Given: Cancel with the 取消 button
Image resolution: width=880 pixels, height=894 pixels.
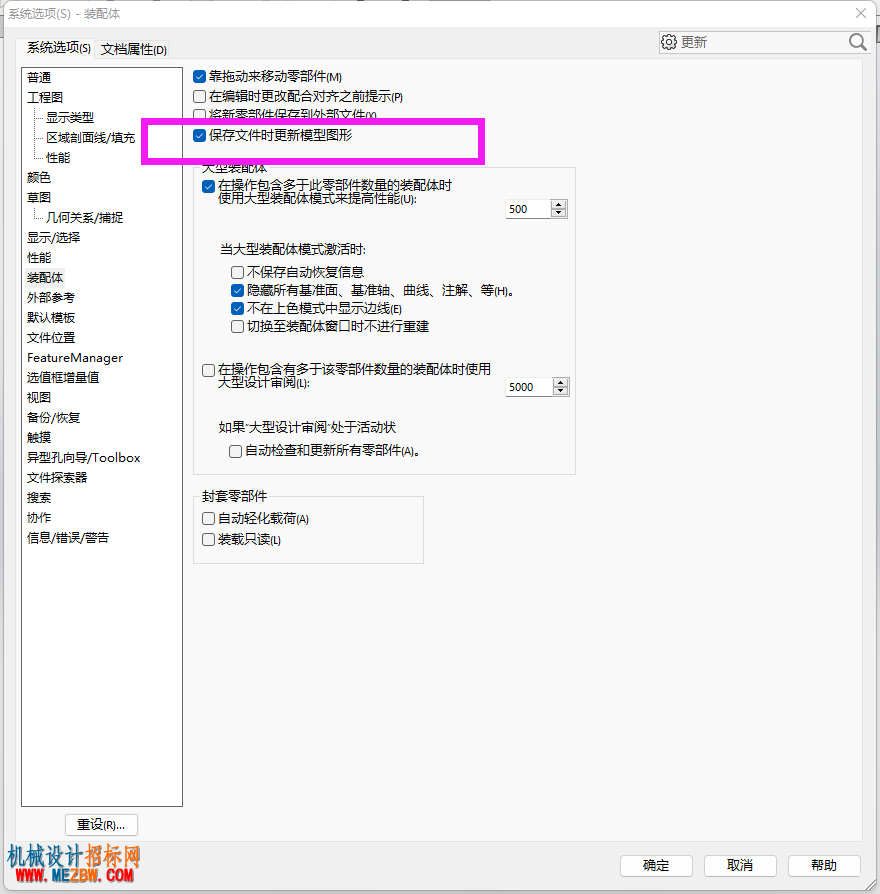Looking at the screenshot, I should pyautogui.click(x=740, y=865).
